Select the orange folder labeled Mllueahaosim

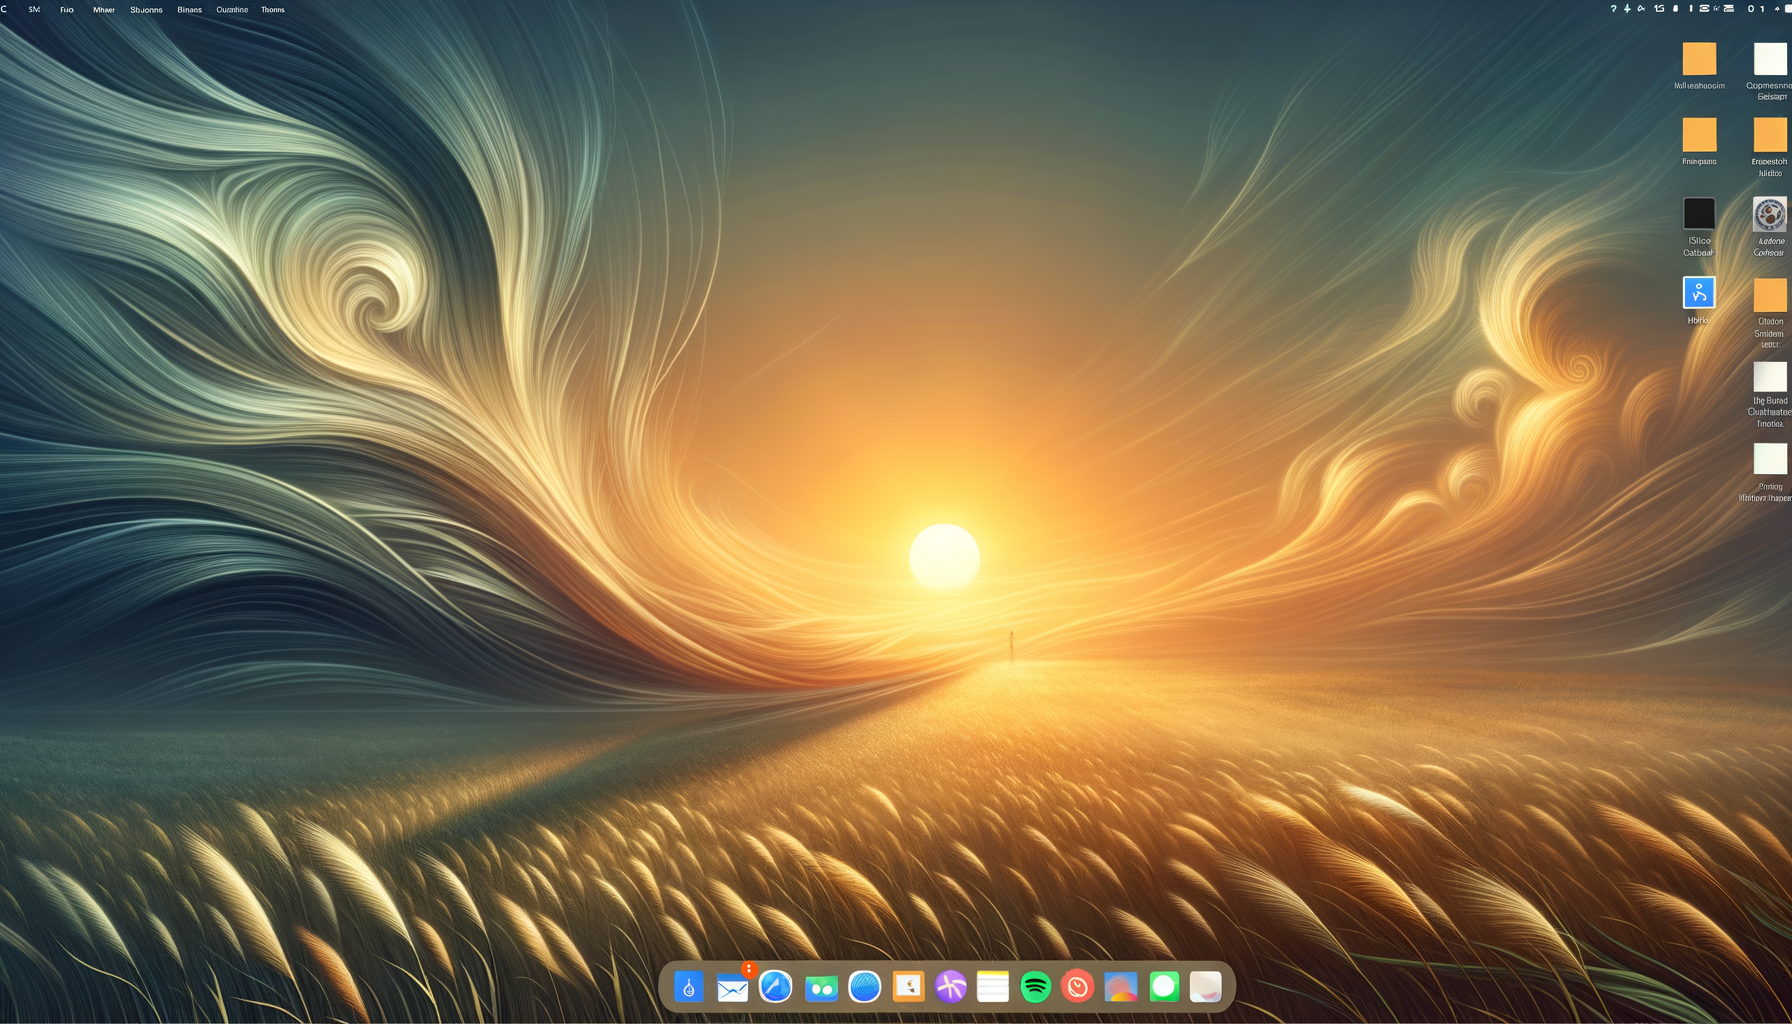[x=1699, y=59]
